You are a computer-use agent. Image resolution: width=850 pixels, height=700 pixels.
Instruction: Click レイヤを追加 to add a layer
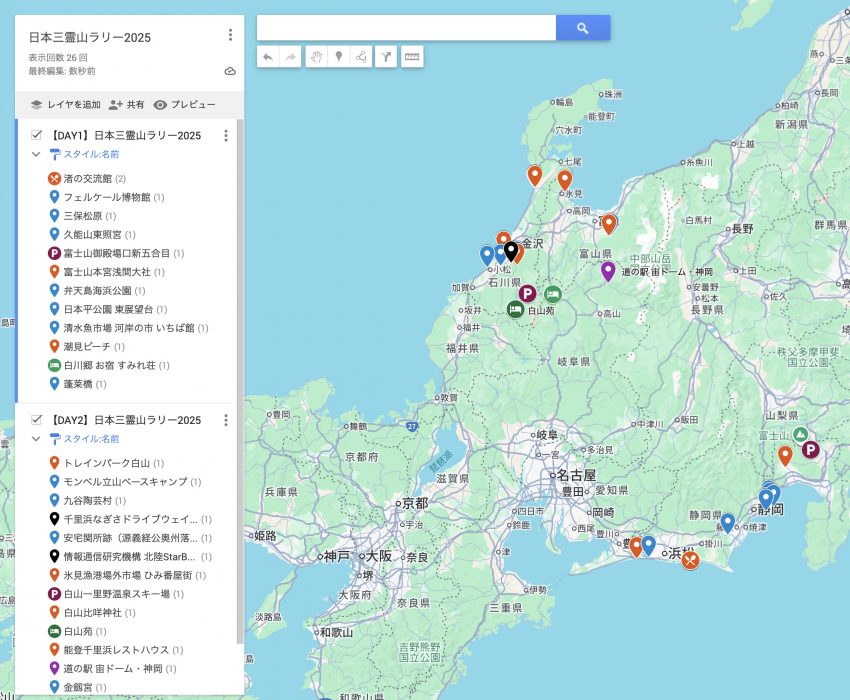[x=65, y=105]
